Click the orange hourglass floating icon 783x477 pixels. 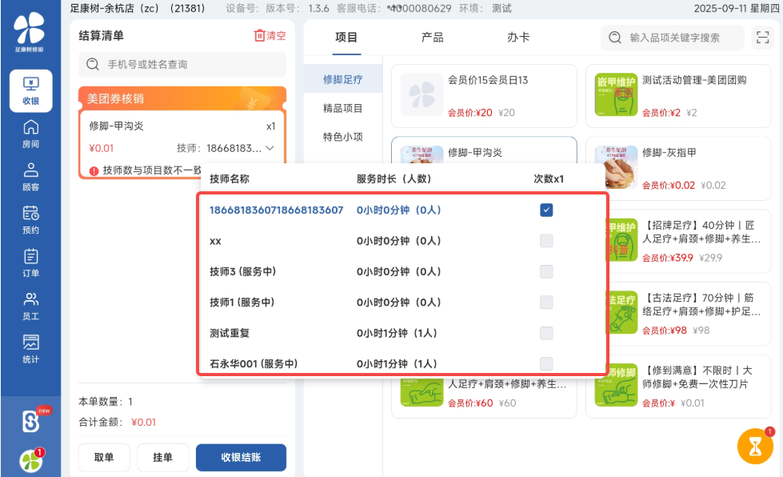pyautogui.click(x=755, y=446)
